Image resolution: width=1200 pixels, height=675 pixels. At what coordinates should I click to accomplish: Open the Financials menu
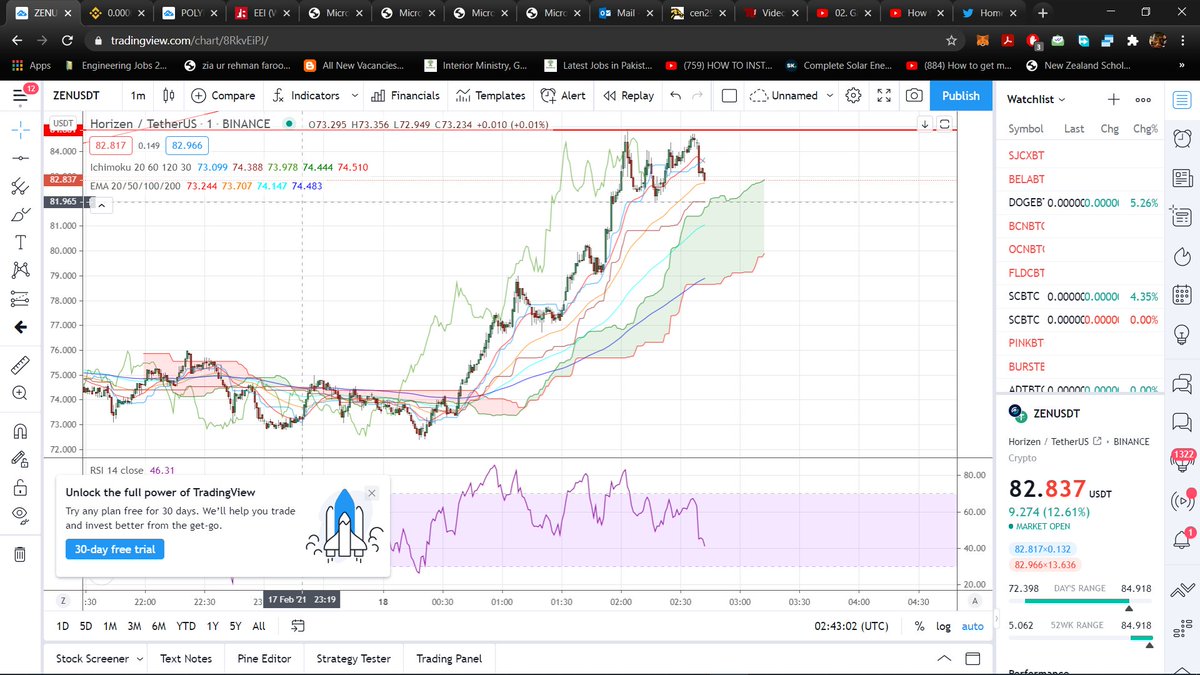(405, 95)
